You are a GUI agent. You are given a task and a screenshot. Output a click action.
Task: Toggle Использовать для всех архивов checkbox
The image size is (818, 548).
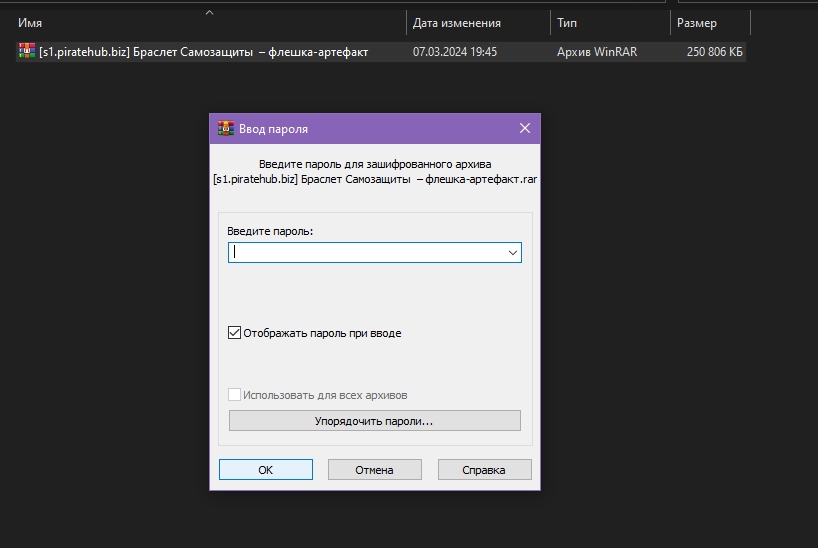234,395
